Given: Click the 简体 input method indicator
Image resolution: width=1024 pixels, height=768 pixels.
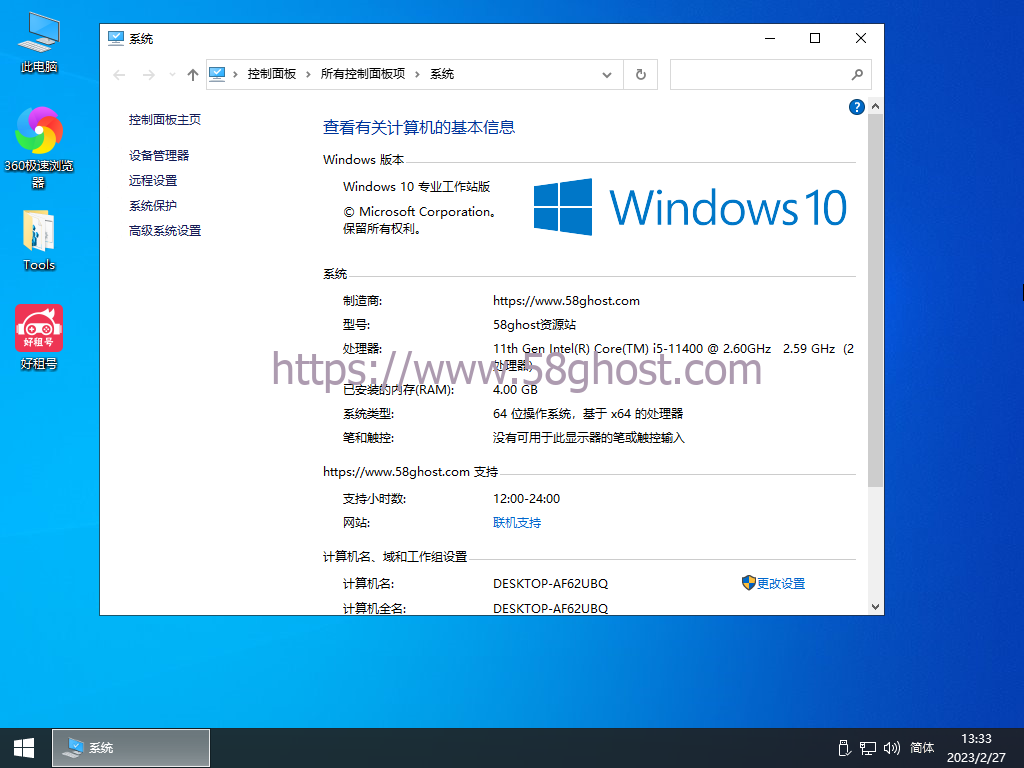Looking at the screenshot, I should 921,747.
